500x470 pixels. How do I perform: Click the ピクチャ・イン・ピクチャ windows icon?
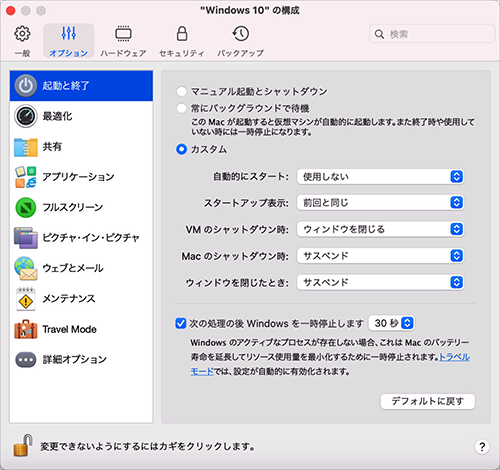pos(26,238)
